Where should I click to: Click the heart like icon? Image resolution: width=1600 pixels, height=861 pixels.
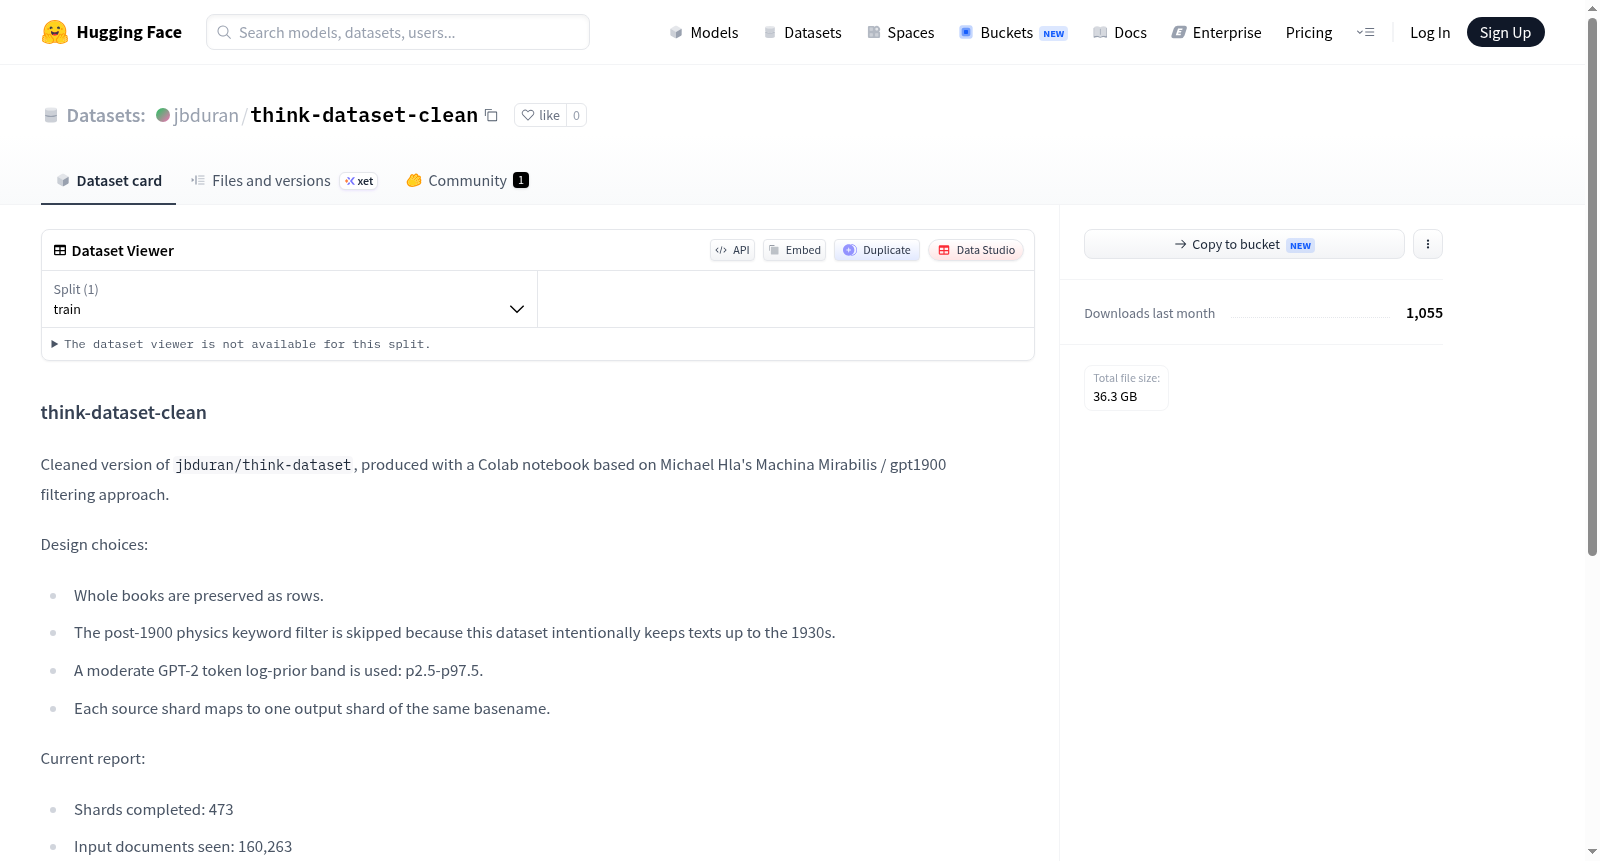coord(528,115)
